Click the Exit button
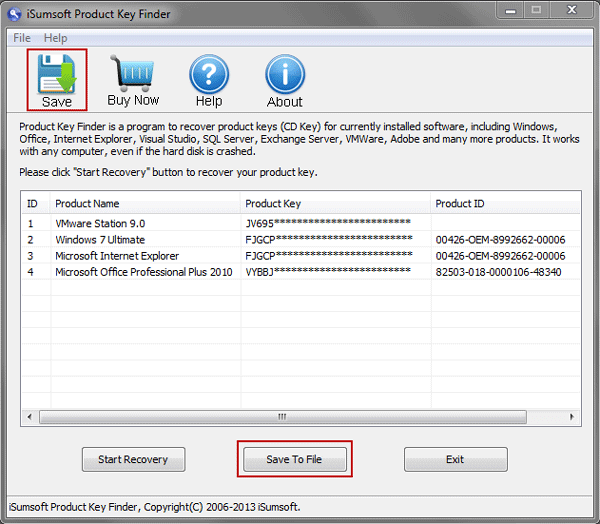Viewport: 600px width, 524px height. pos(455,459)
